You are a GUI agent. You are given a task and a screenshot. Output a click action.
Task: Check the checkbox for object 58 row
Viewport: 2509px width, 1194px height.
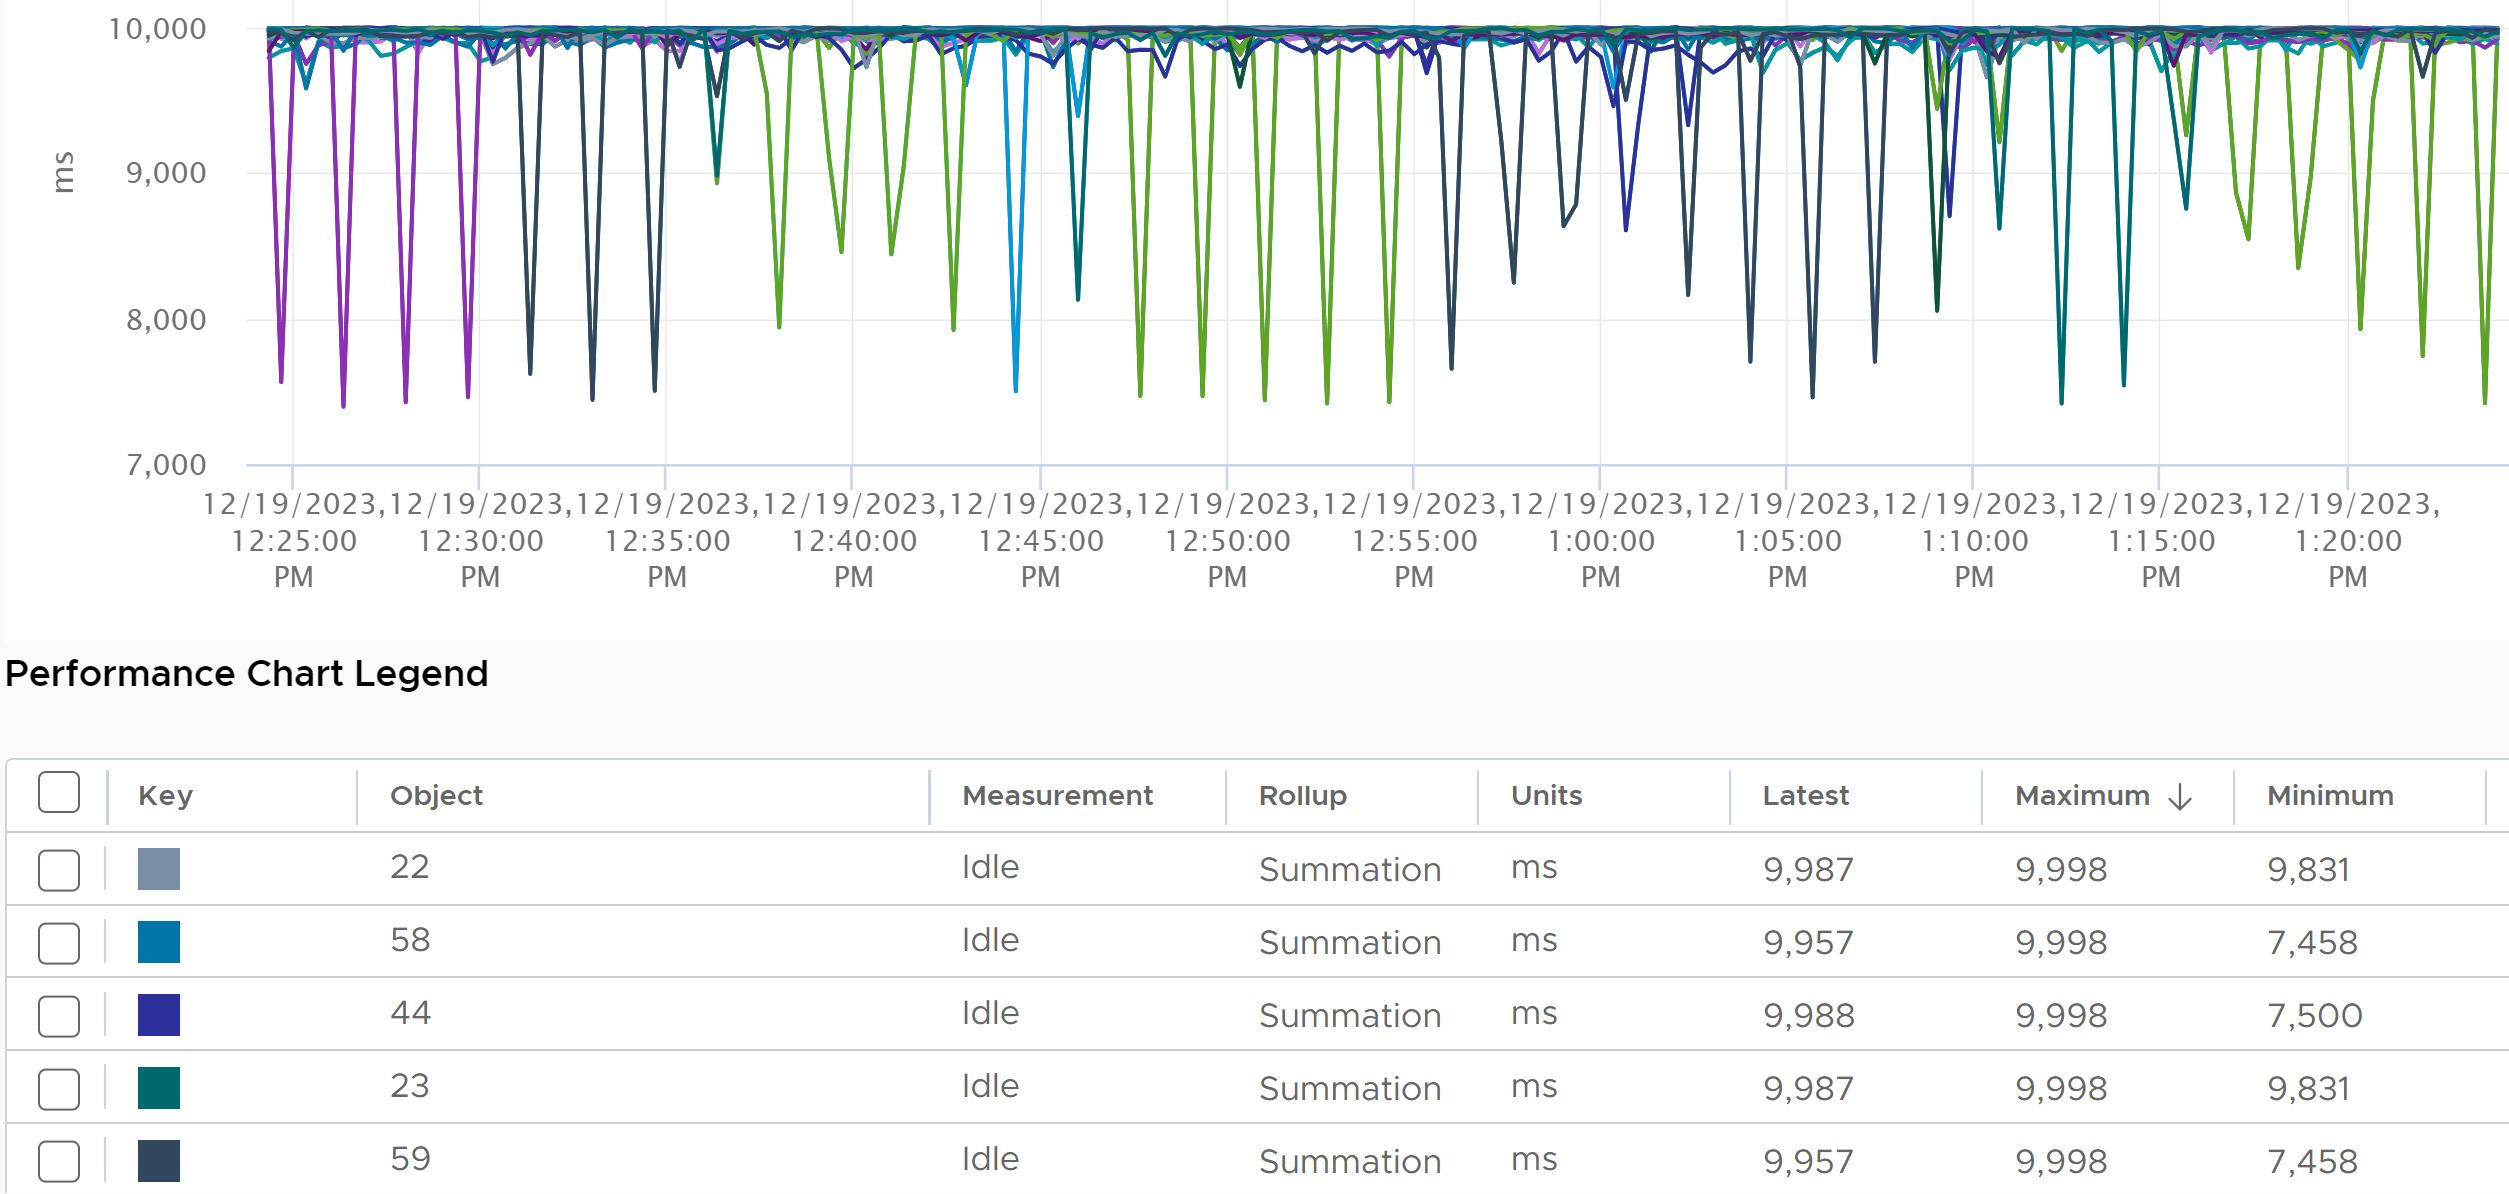click(59, 943)
